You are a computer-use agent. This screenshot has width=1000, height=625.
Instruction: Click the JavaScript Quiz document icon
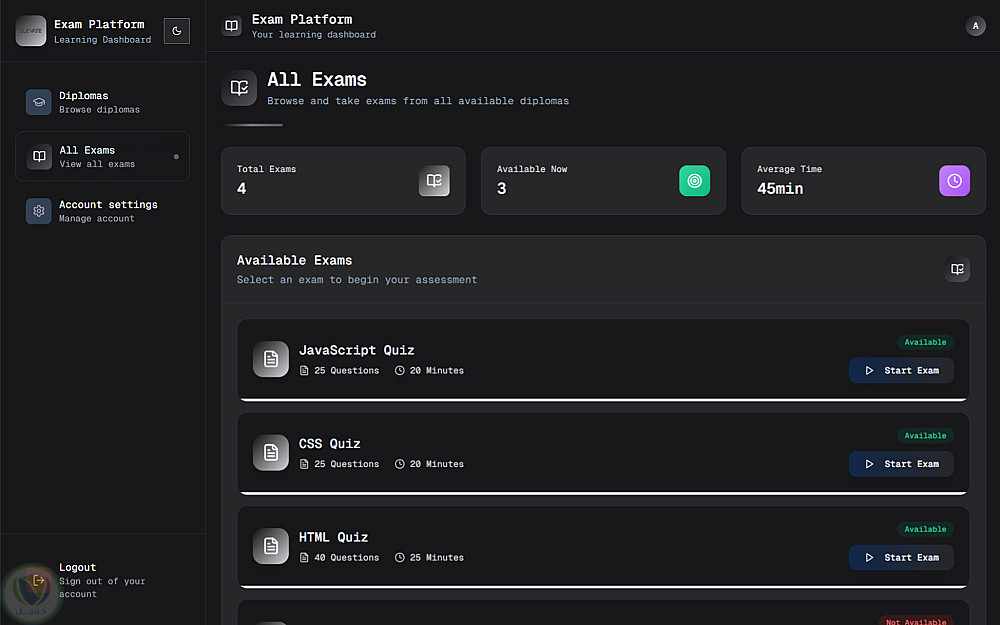pos(270,359)
